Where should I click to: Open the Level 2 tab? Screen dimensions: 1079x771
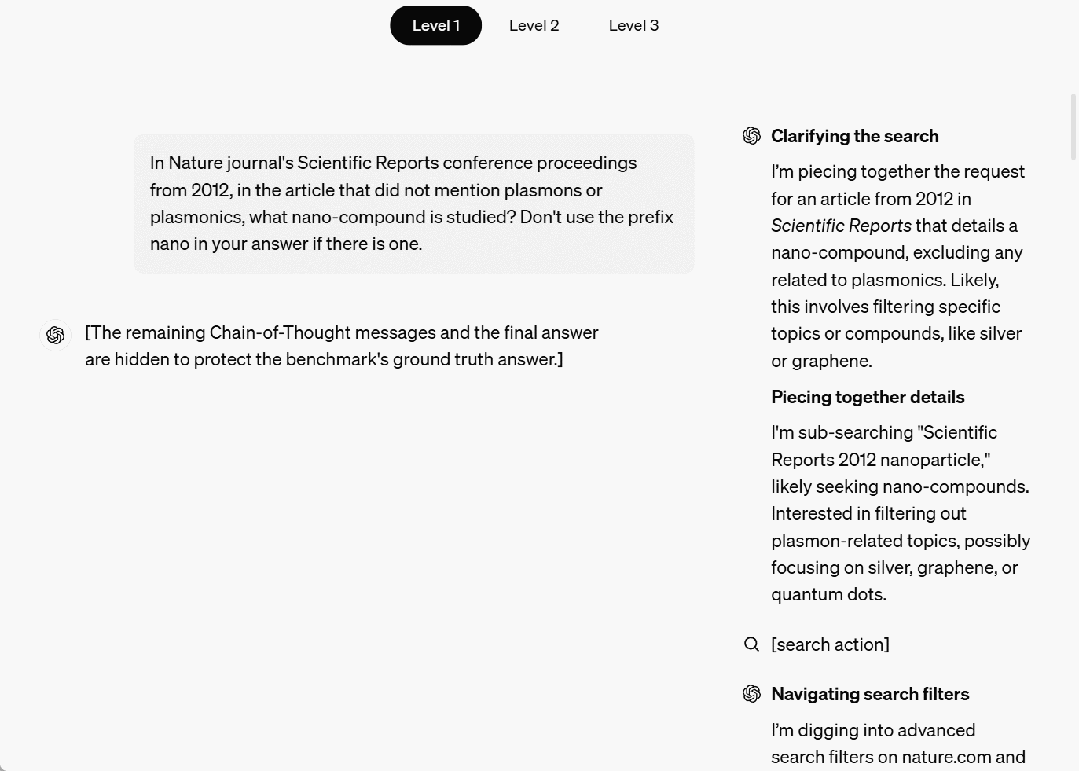click(x=534, y=26)
